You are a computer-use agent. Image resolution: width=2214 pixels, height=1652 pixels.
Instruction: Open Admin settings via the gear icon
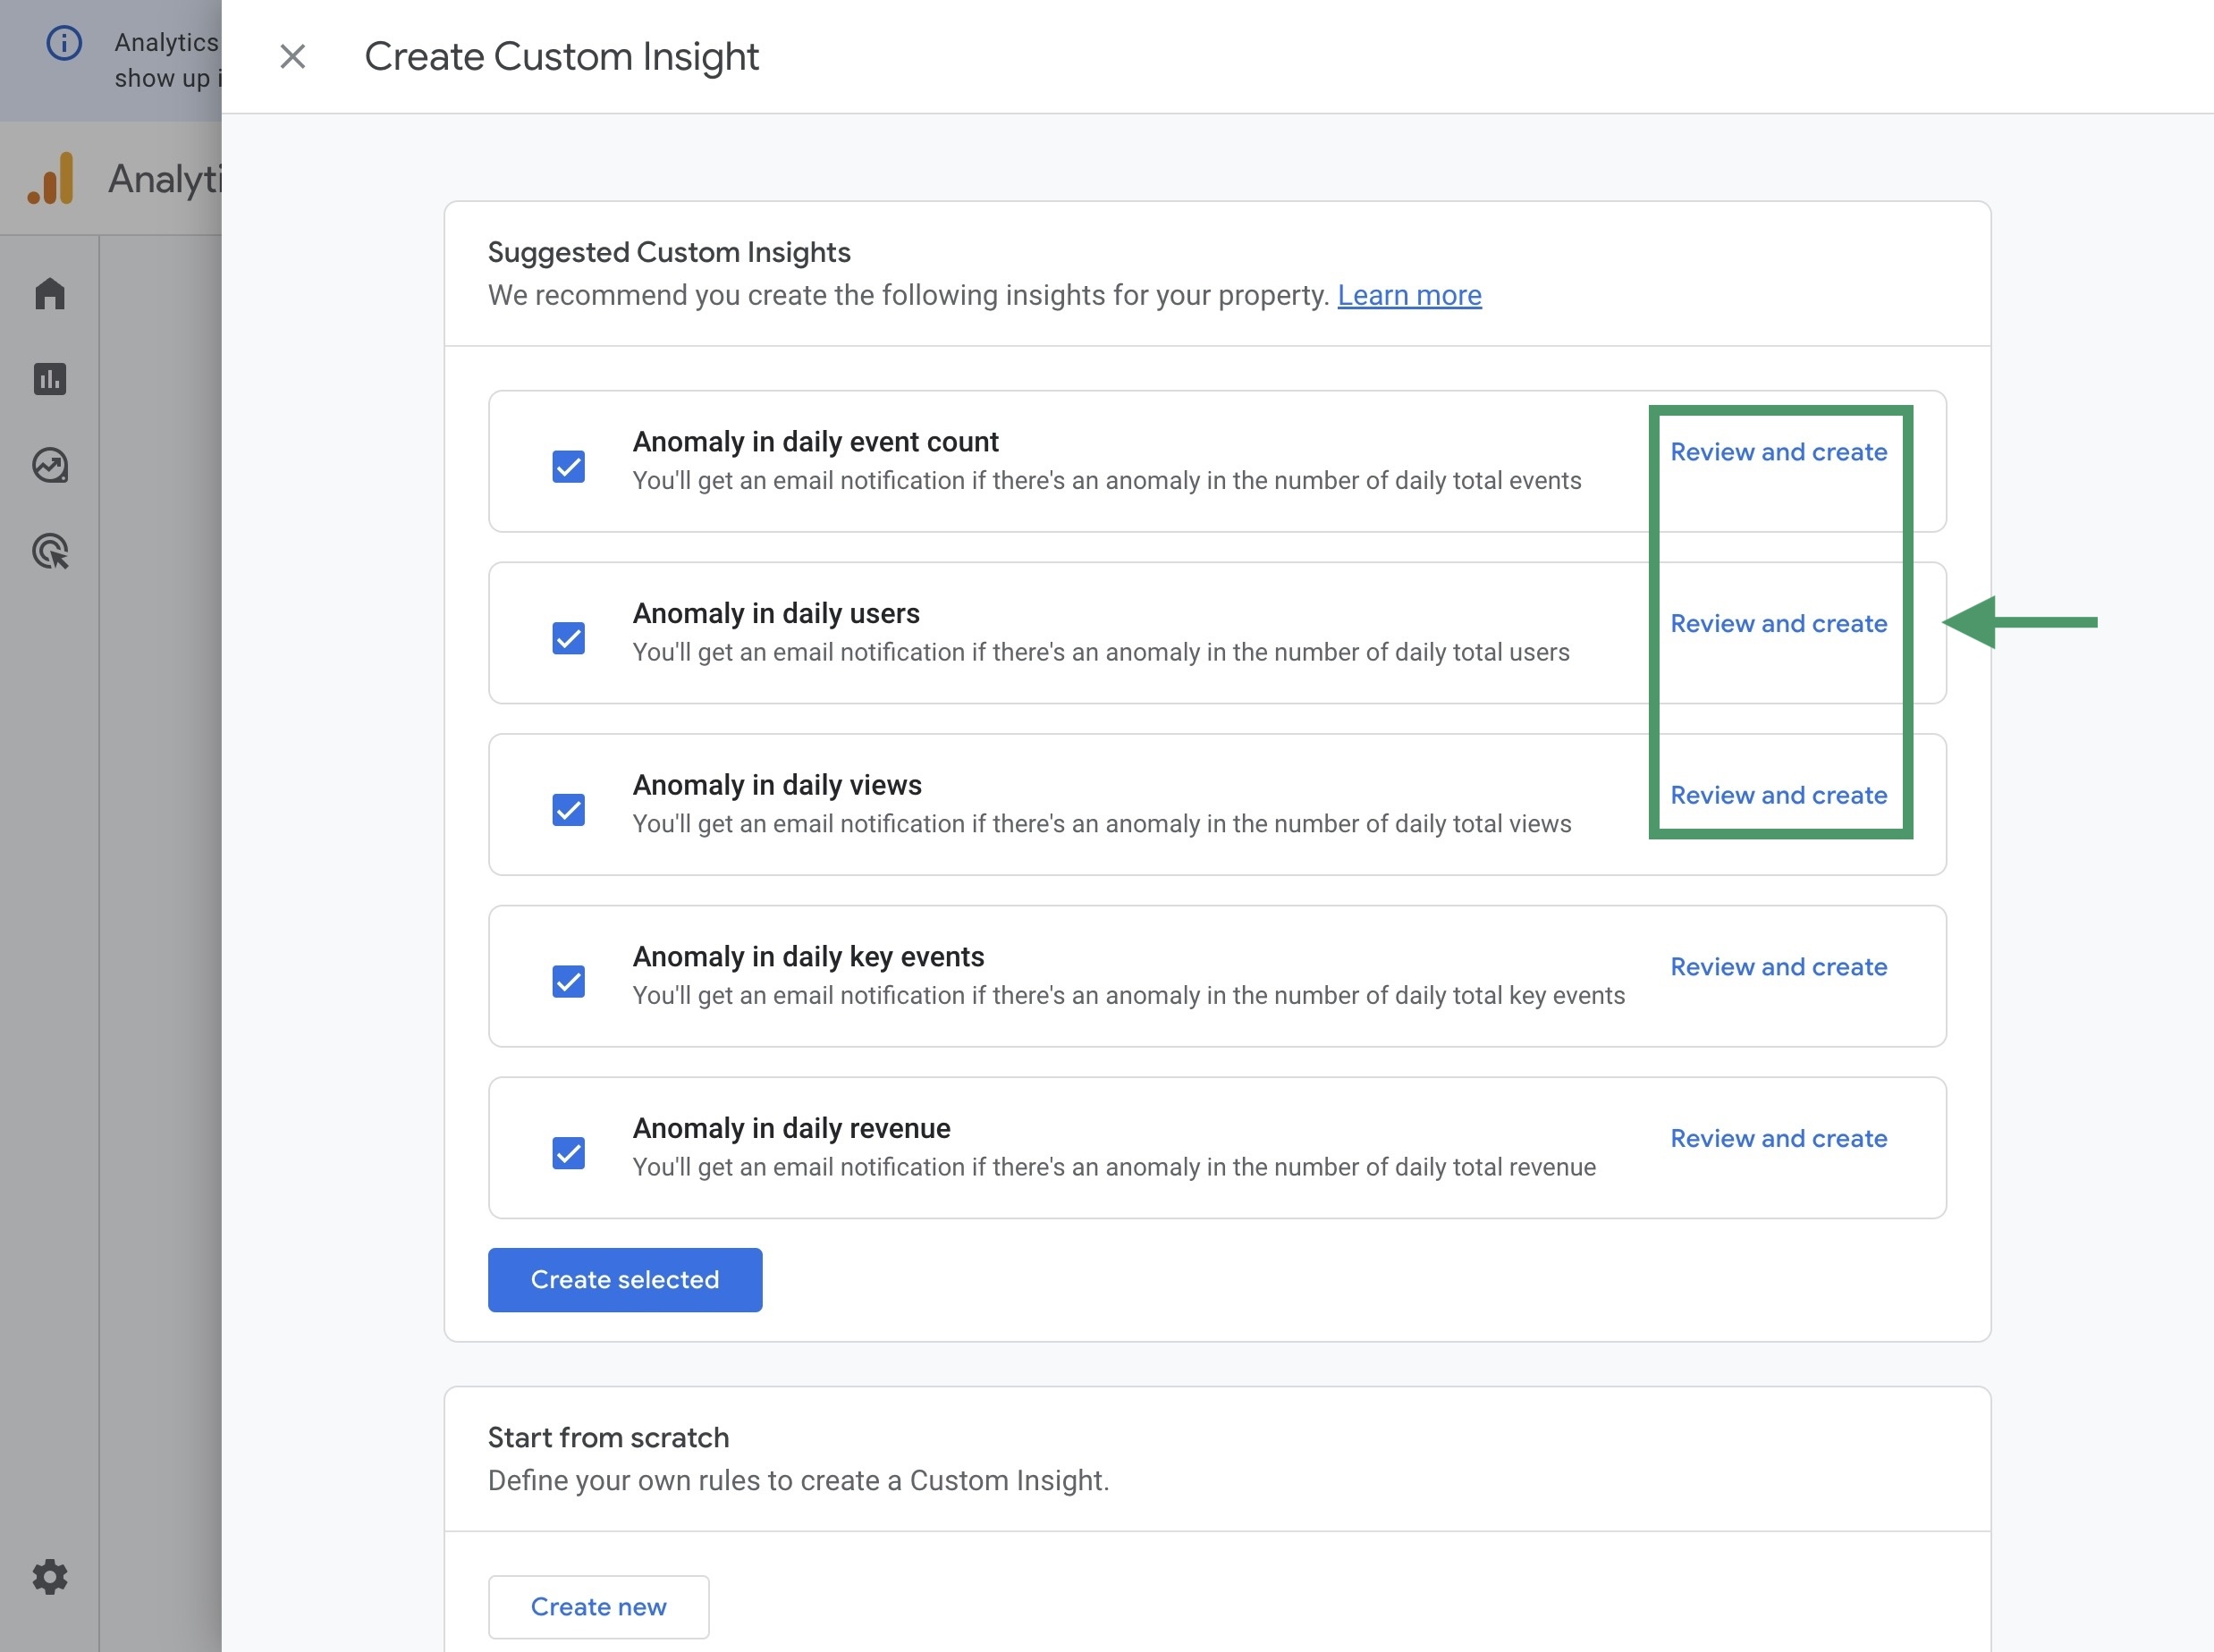pos(49,1577)
